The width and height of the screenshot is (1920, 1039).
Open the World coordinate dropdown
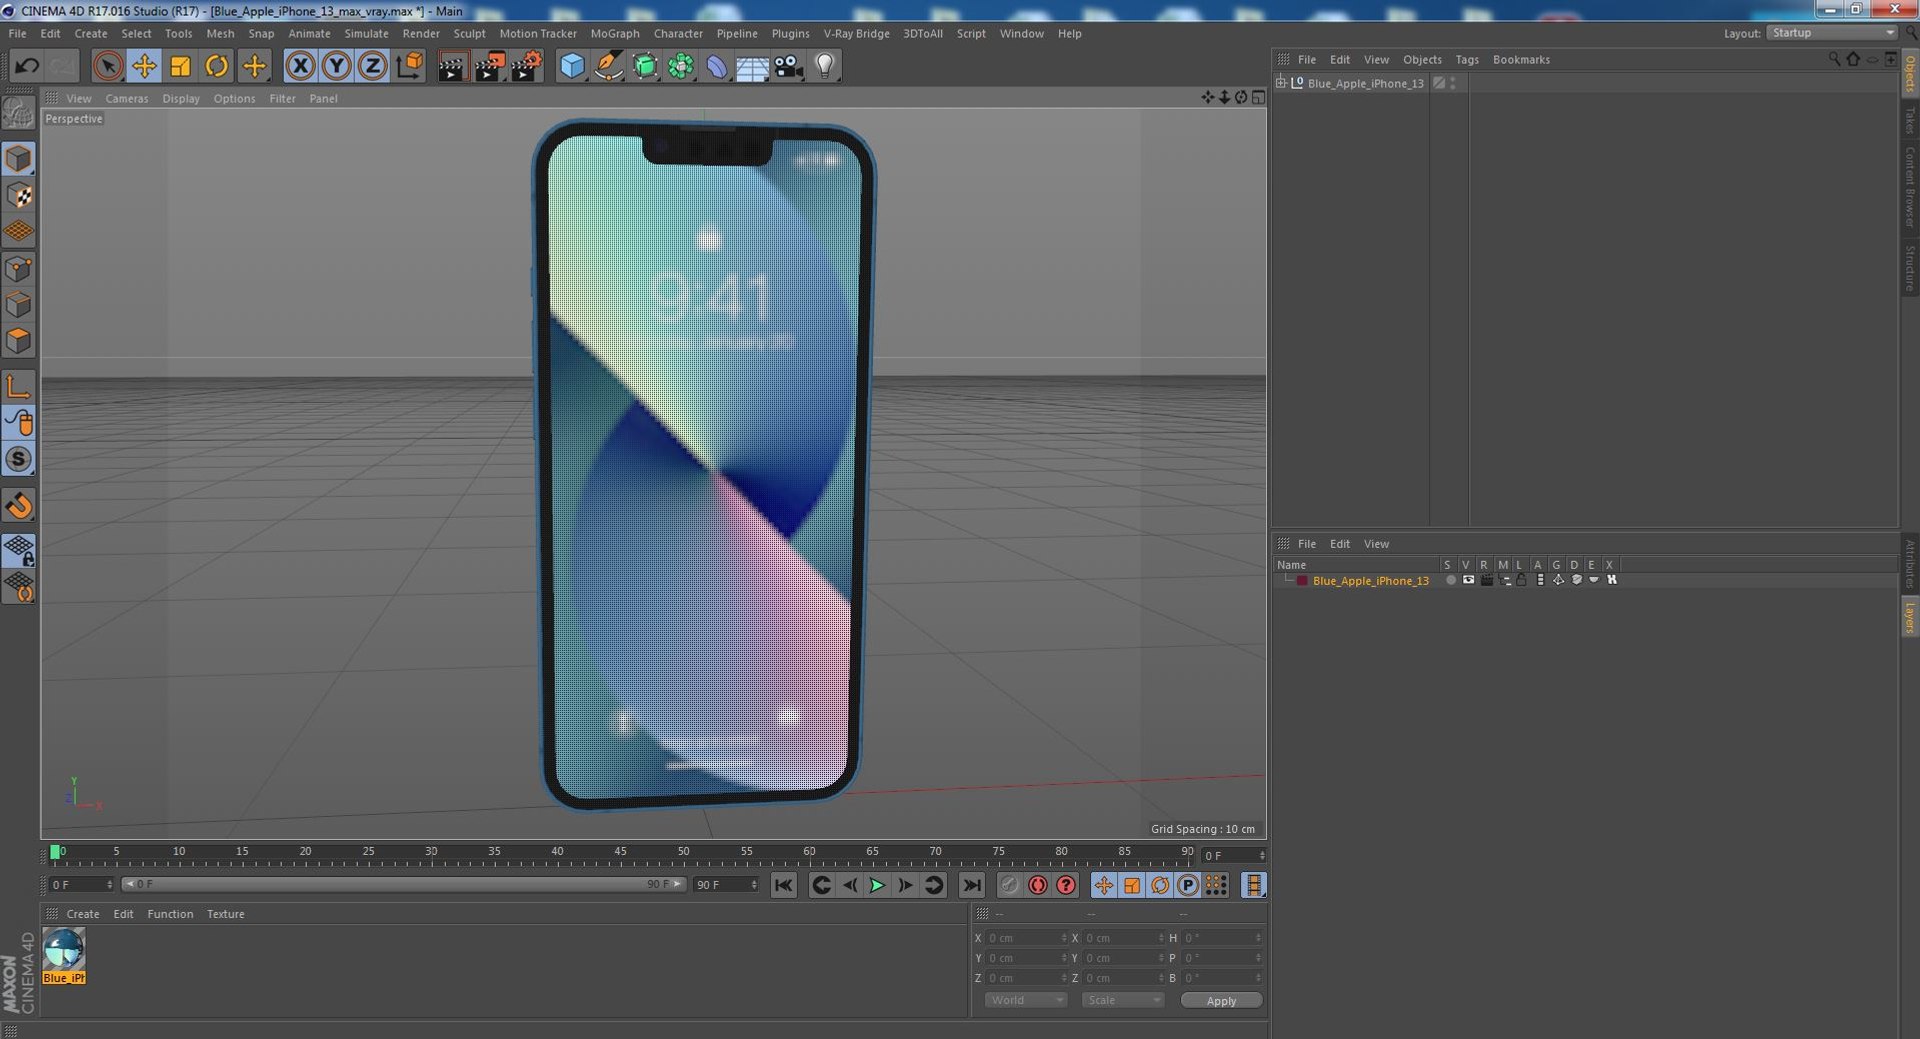click(1025, 1000)
